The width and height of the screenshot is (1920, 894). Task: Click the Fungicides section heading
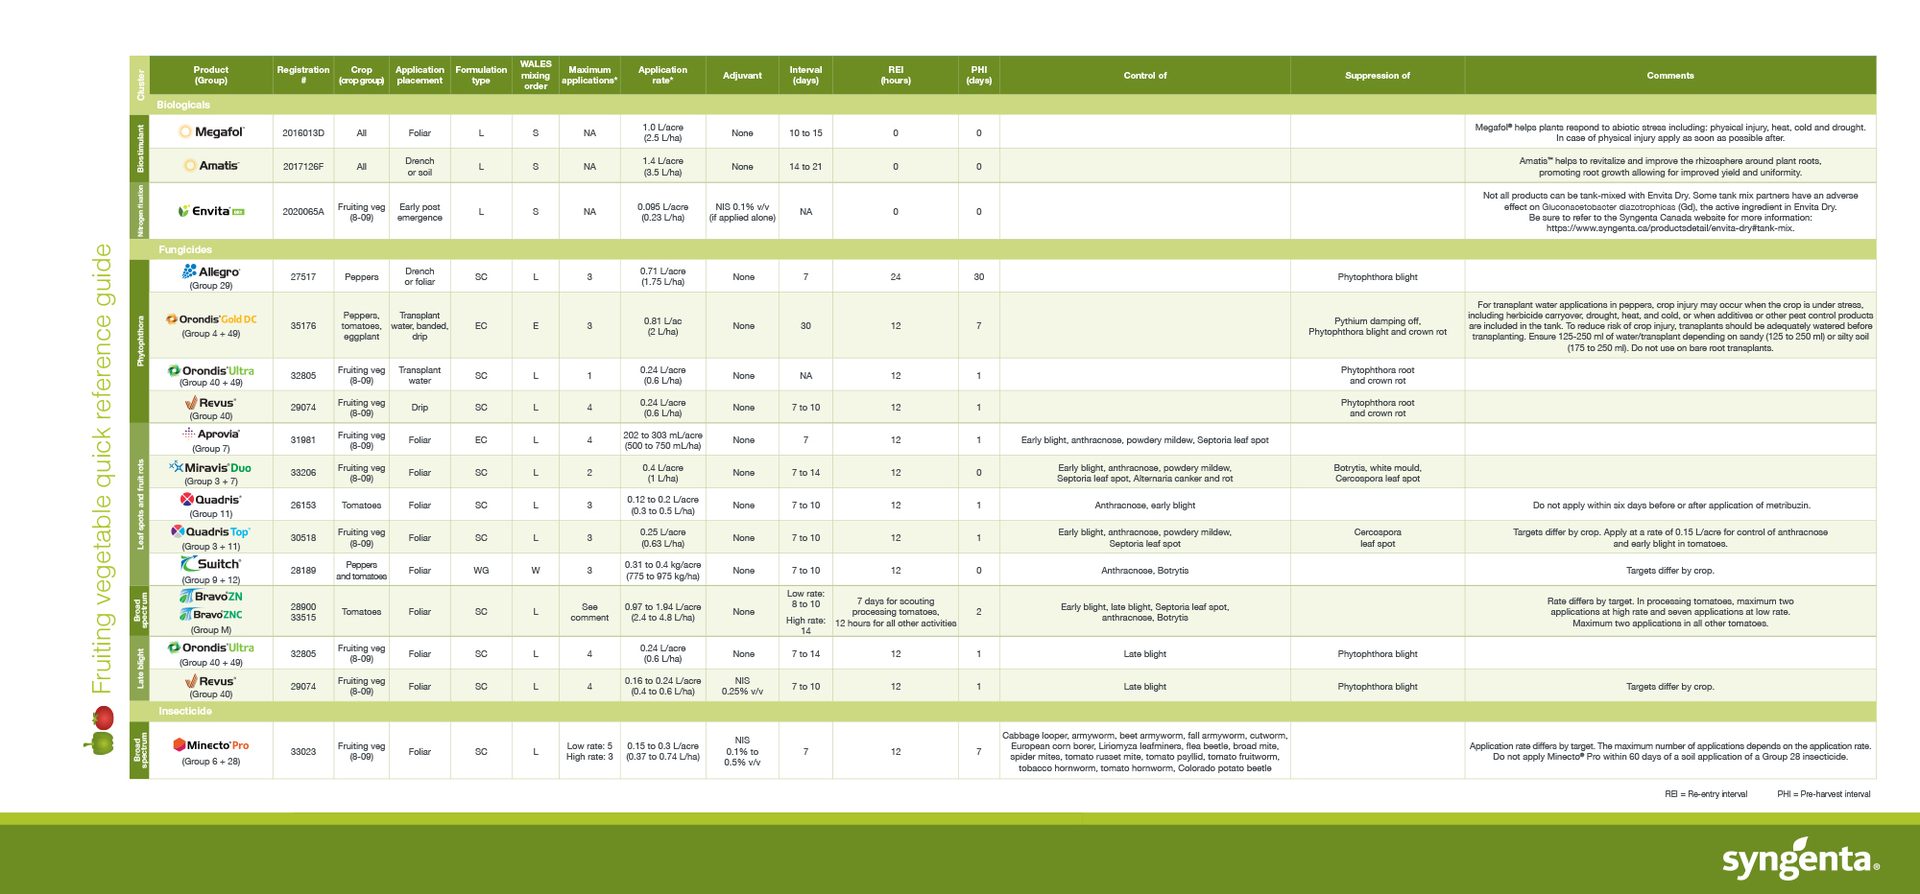pos(185,250)
